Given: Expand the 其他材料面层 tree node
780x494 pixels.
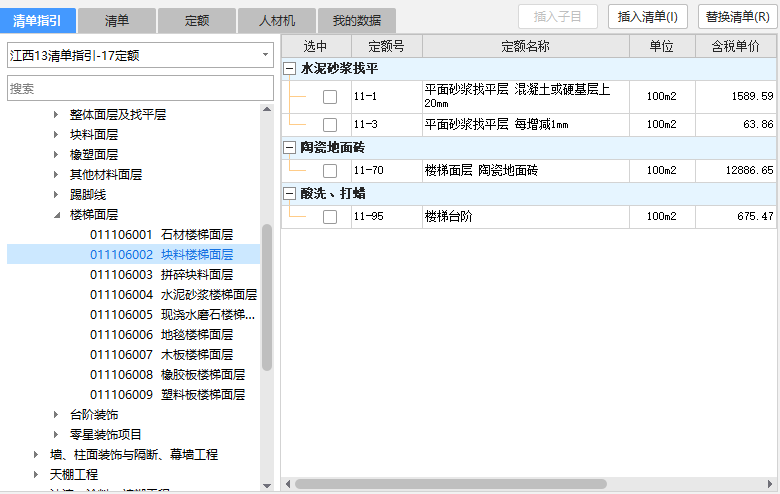Looking at the screenshot, I should click(x=56, y=175).
